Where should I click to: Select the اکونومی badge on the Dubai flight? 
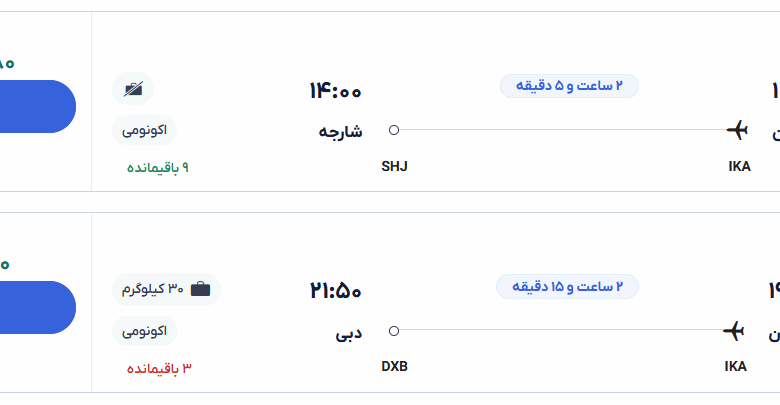pyautogui.click(x=145, y=330)
